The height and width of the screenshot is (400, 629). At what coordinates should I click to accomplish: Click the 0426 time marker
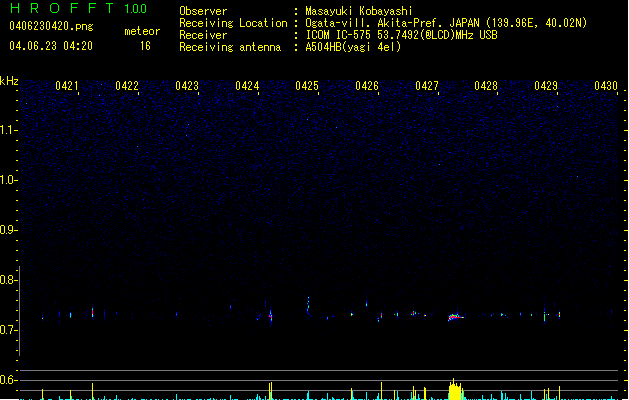click(x=367, y=86)
